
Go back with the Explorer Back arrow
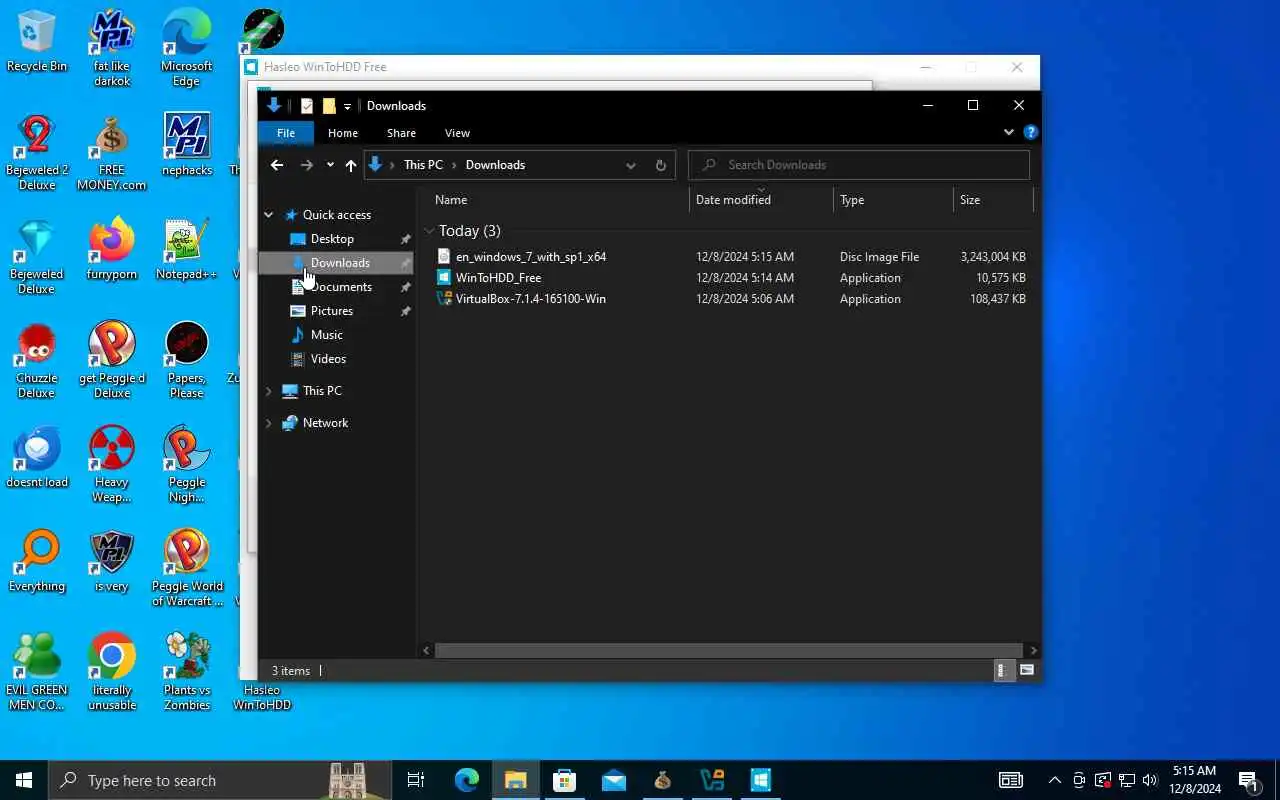pyautogui.click(x=277, y=165)
